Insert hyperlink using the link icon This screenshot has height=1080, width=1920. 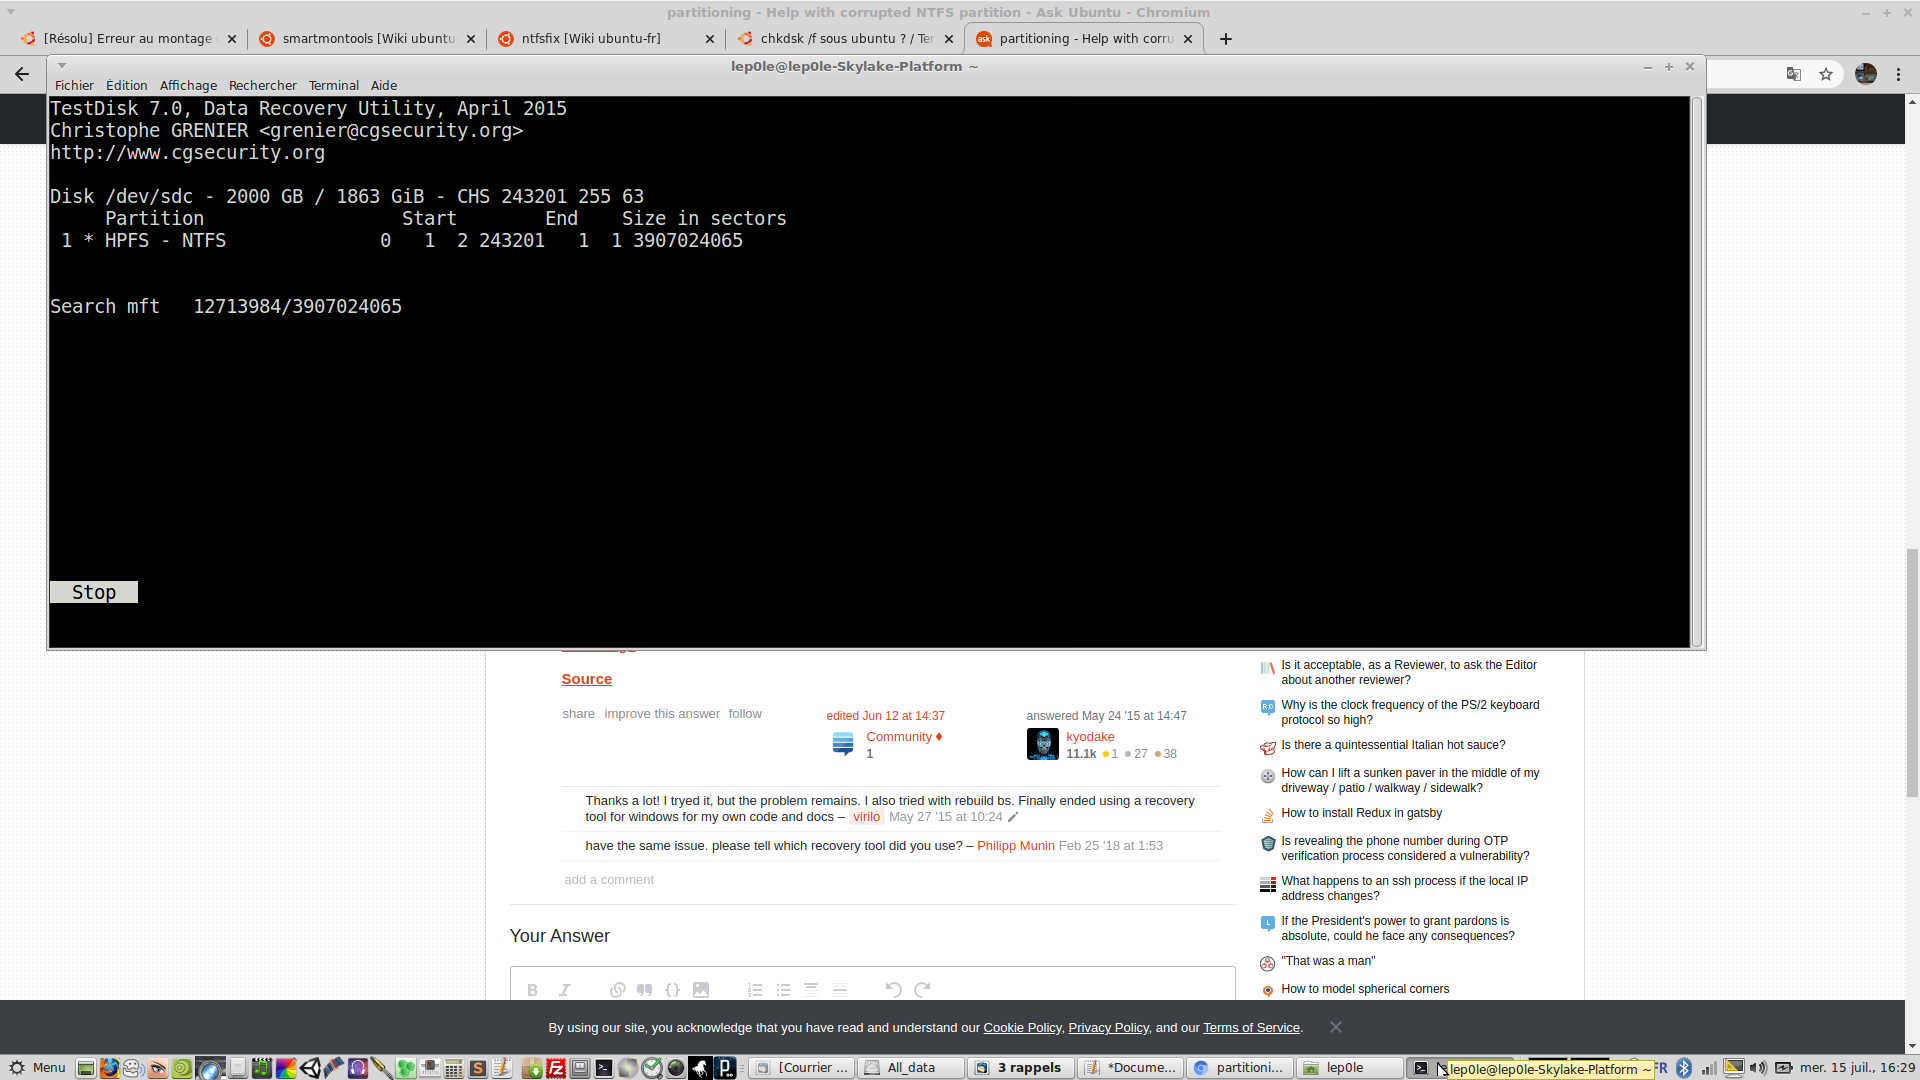pyautogui.click(x=617, y=990)
